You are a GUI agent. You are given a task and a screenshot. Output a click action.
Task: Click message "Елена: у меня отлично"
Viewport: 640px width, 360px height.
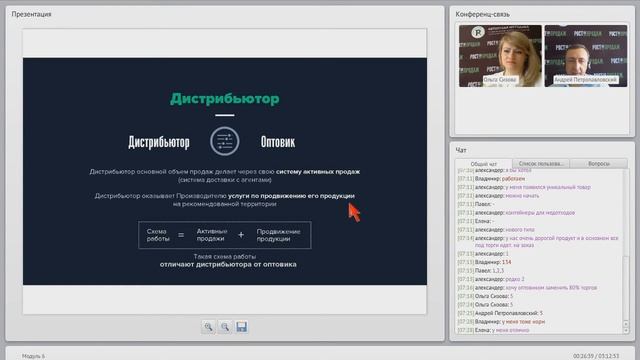(x=493, y=330)
